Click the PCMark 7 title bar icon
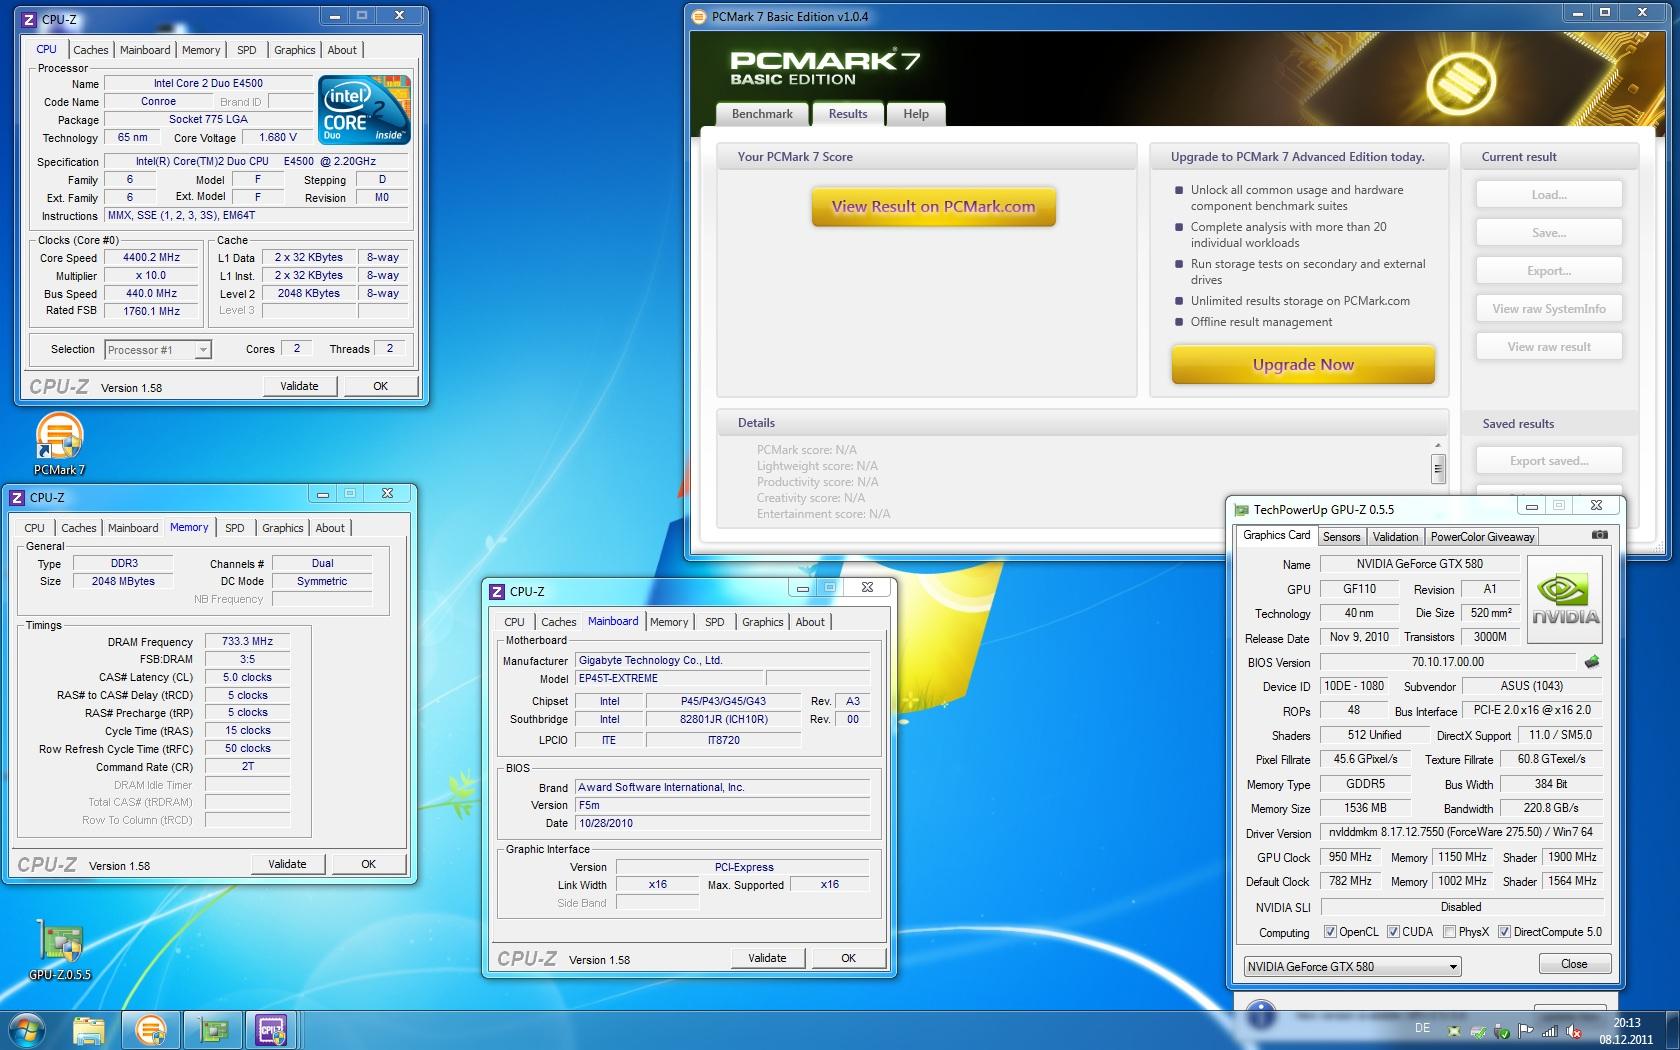 click(x=699, y=16)
